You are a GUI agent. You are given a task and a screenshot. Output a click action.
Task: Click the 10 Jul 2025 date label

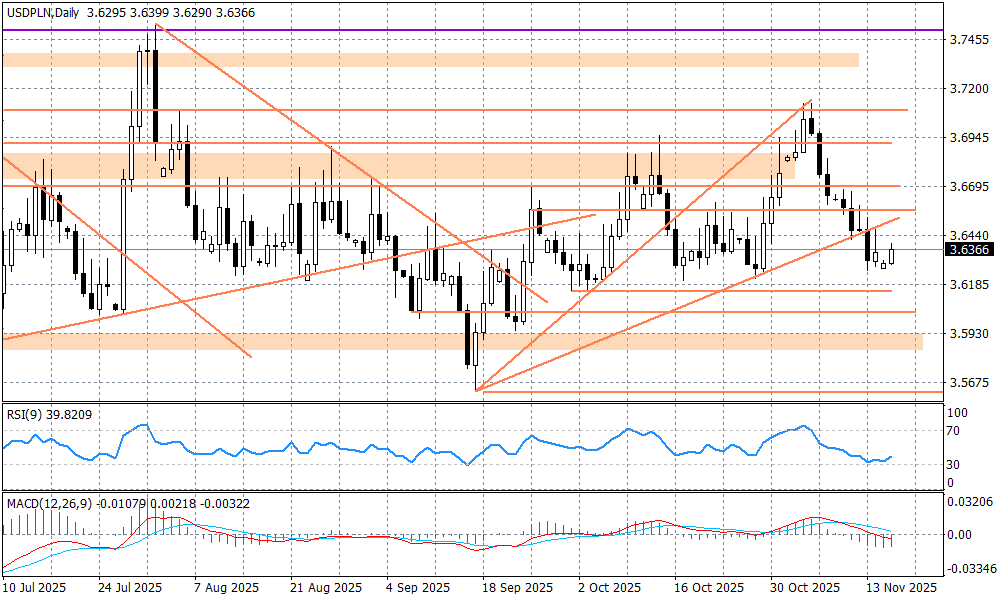click(x=38, y=588)
